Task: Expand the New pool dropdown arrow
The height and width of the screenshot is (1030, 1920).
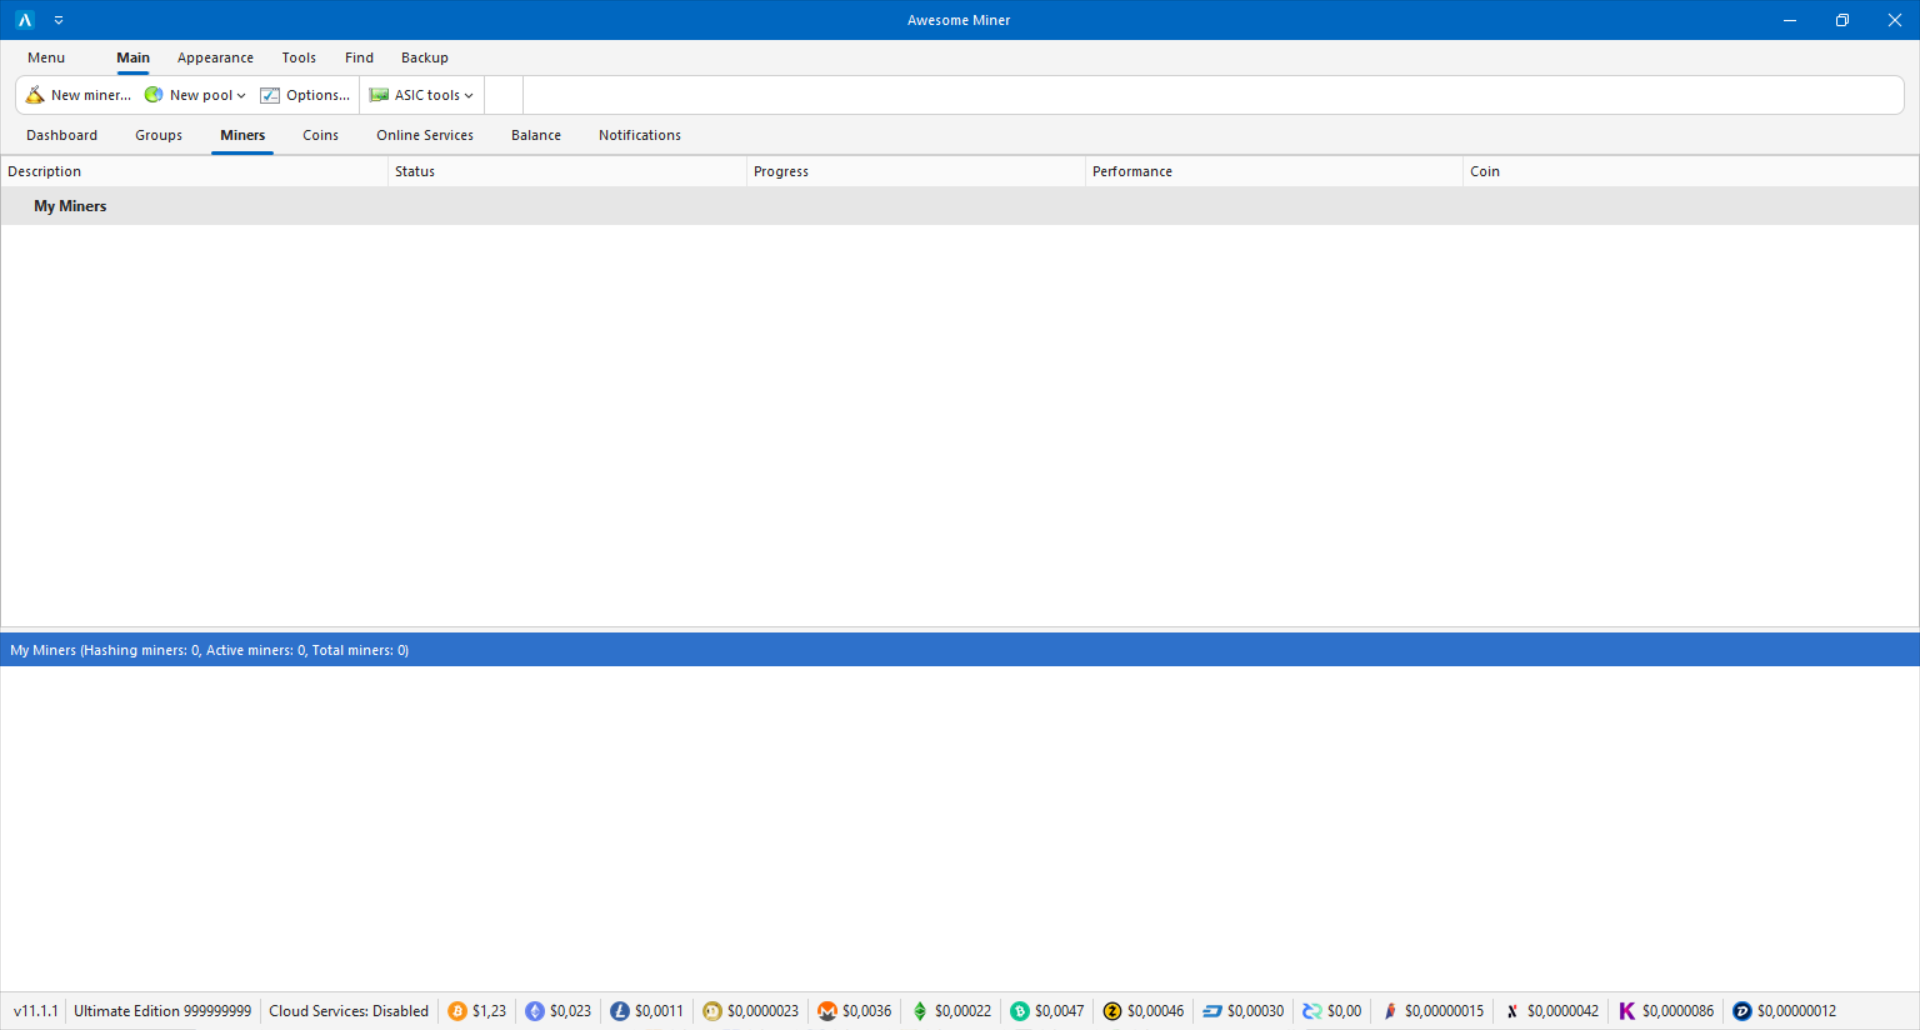Action: coord(241,96)
